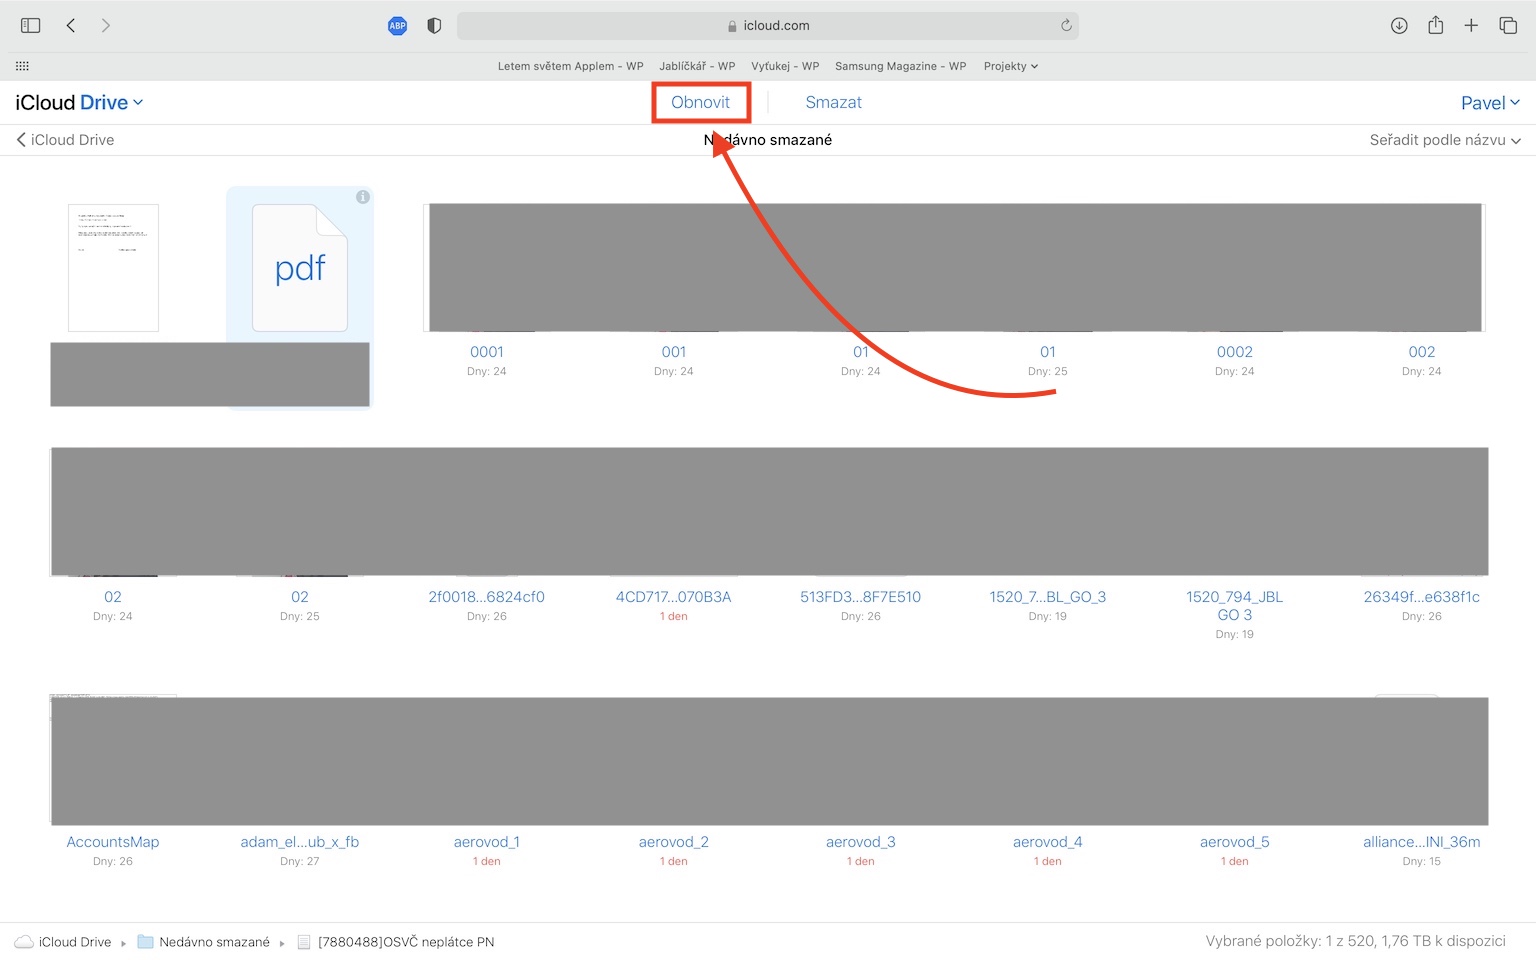Select the file 513FD3...8F7E510

click(861, 597)
